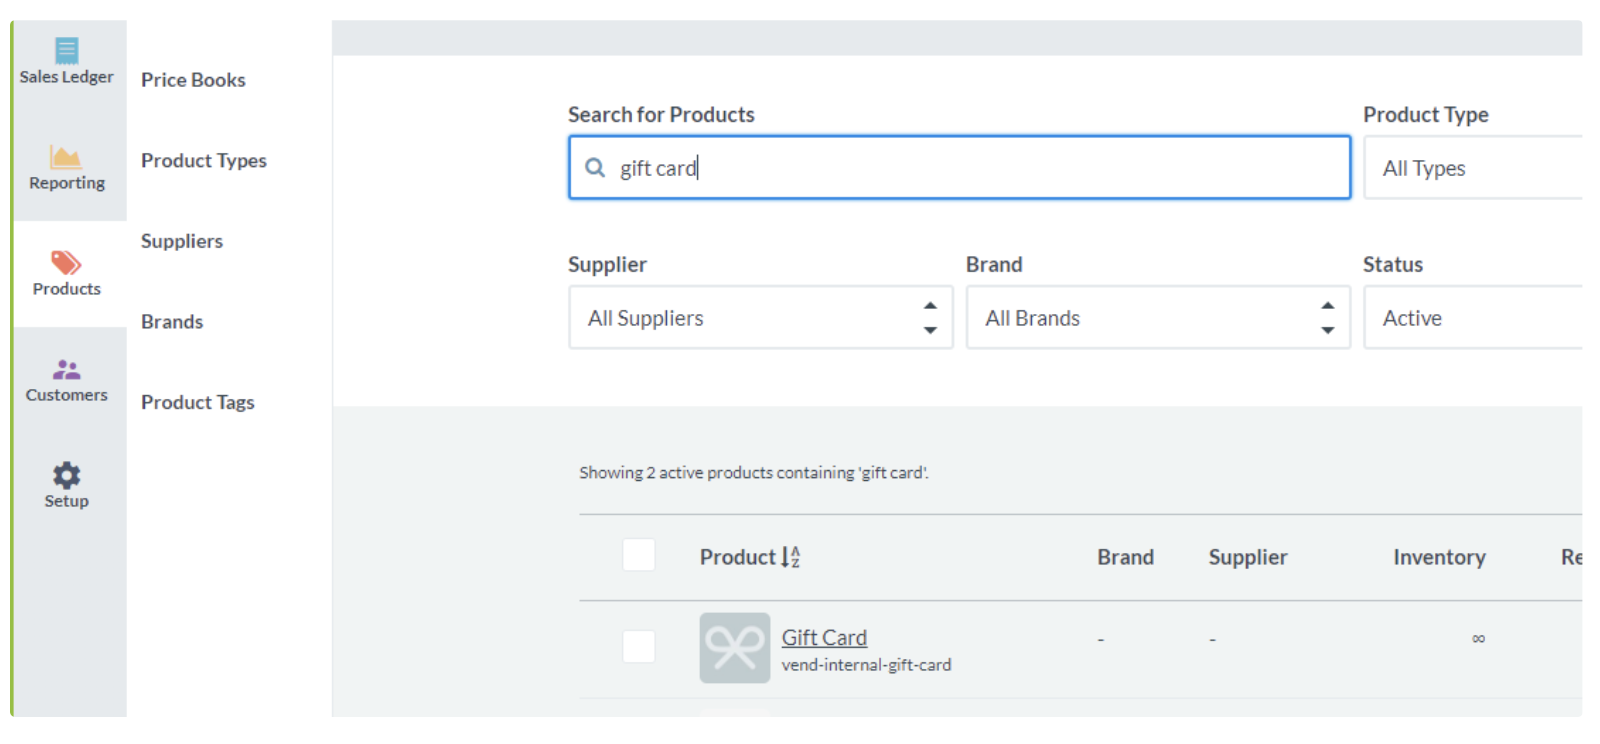Viewport: 1600px width, 744px height.
Task: Open the Sales Ledger icon in sidebar
Action: click(x=66, y=50)
